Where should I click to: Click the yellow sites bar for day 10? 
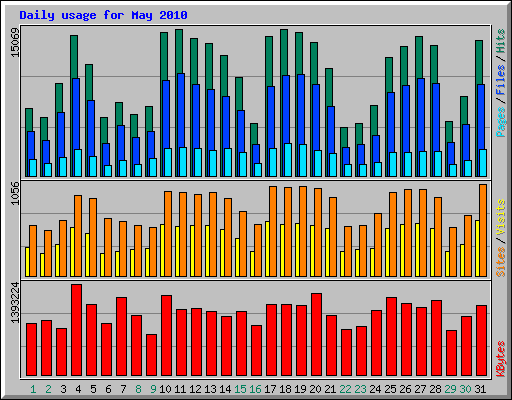162,250
